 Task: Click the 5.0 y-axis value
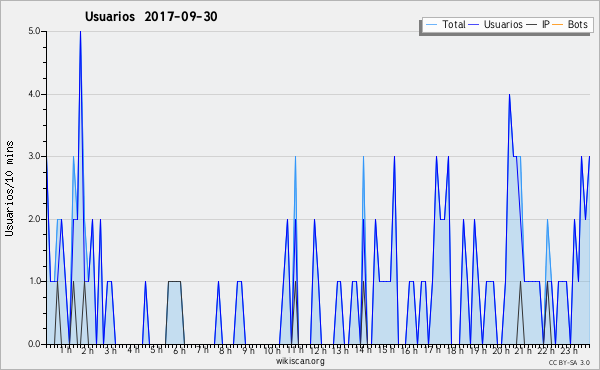click(34, 31)
